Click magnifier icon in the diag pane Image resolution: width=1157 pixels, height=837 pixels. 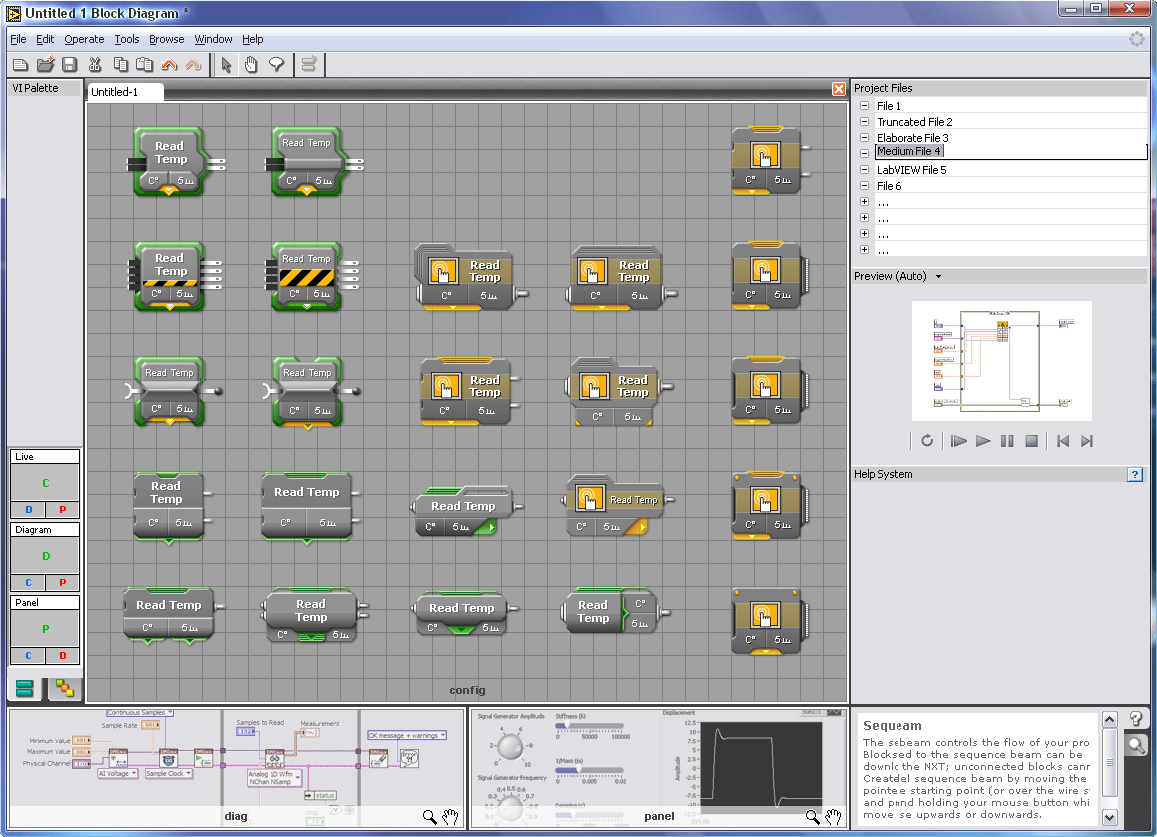click(429, 817)
